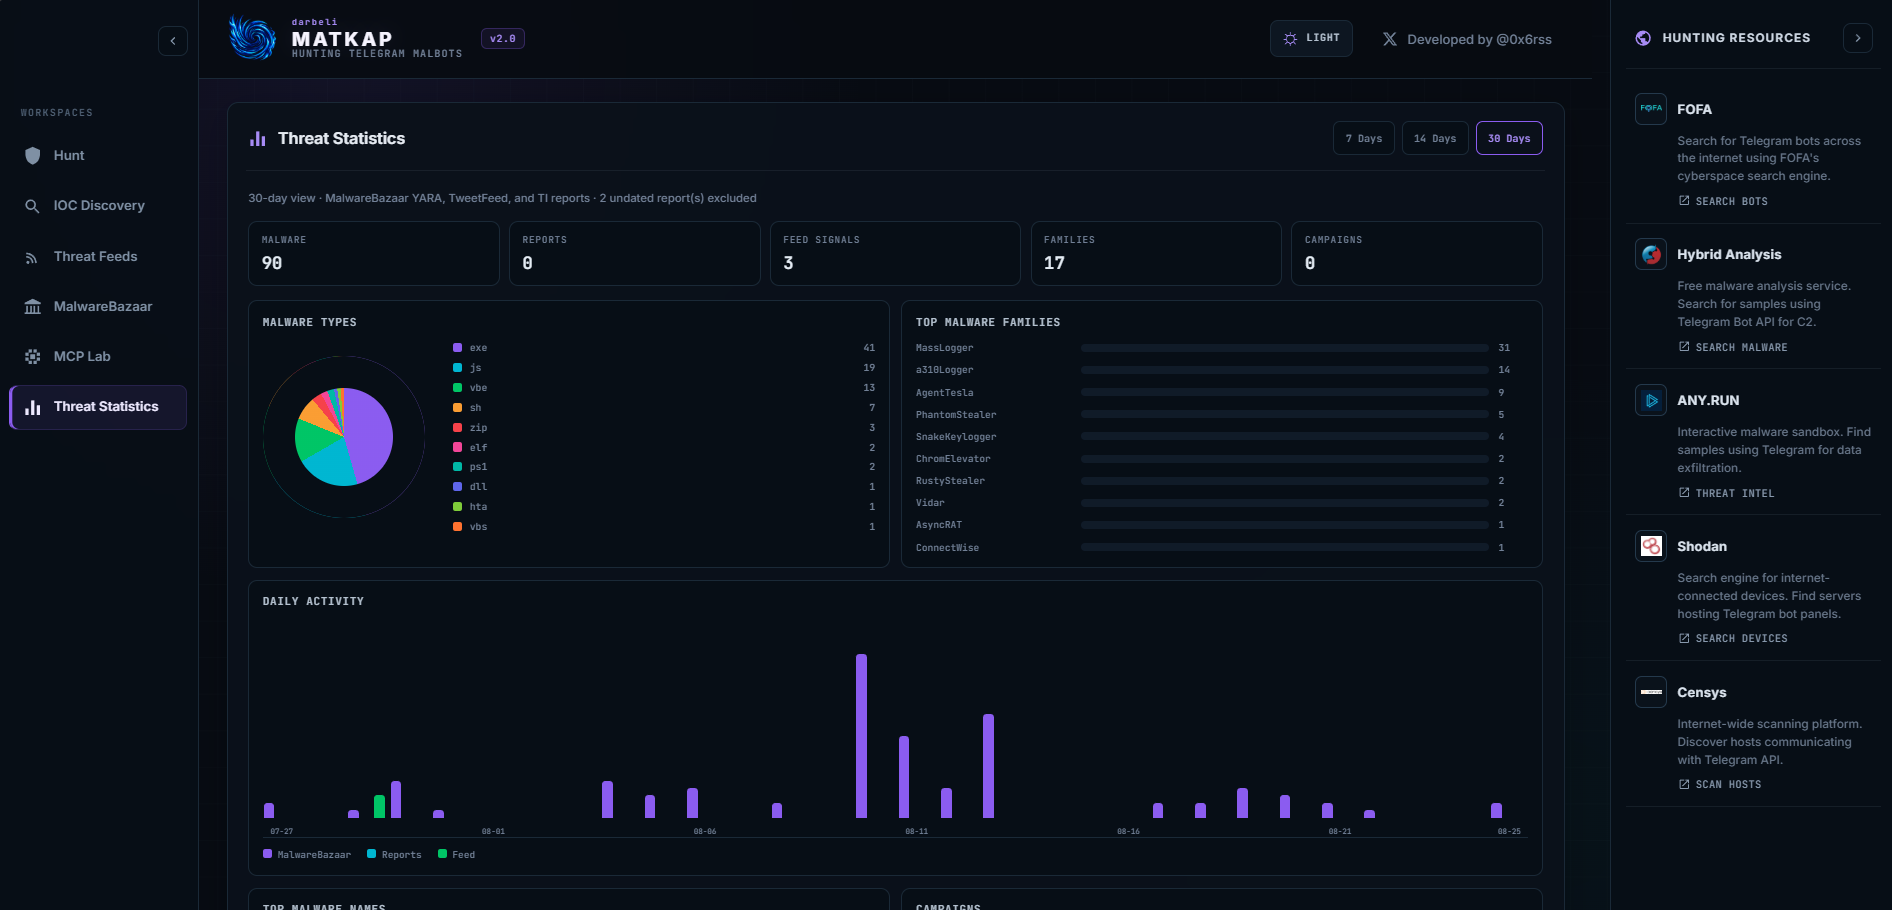Click external link icon beside Search Devices
Screen dimensions: 1892x910
pyautogui.click(x=1684, y=638)
